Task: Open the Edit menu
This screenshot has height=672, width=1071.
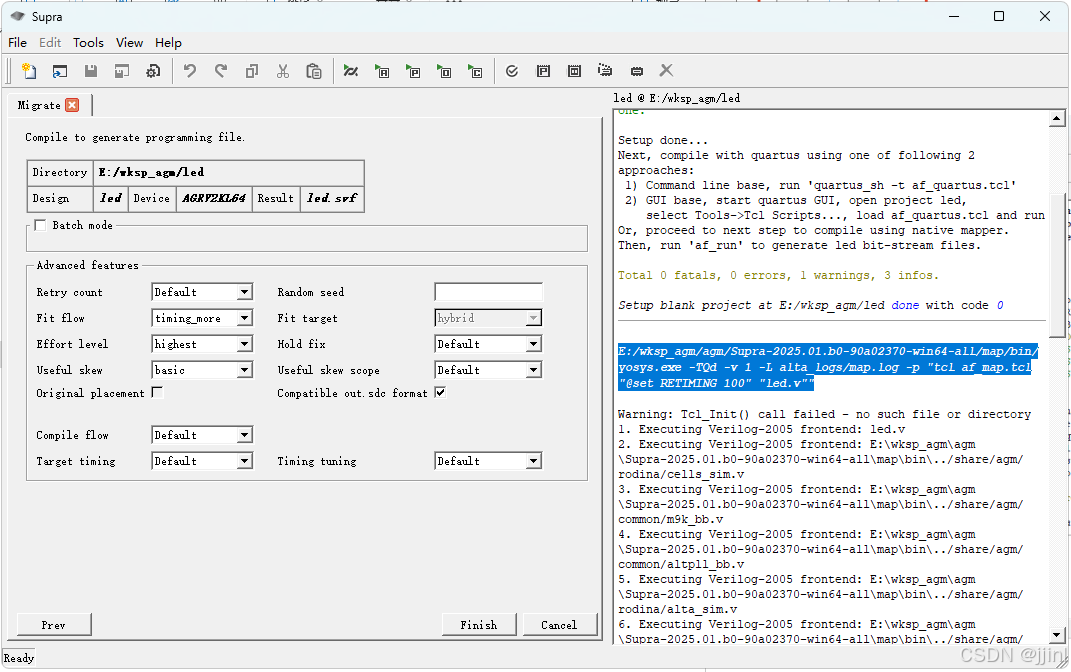Action: [x=50, y=42]
